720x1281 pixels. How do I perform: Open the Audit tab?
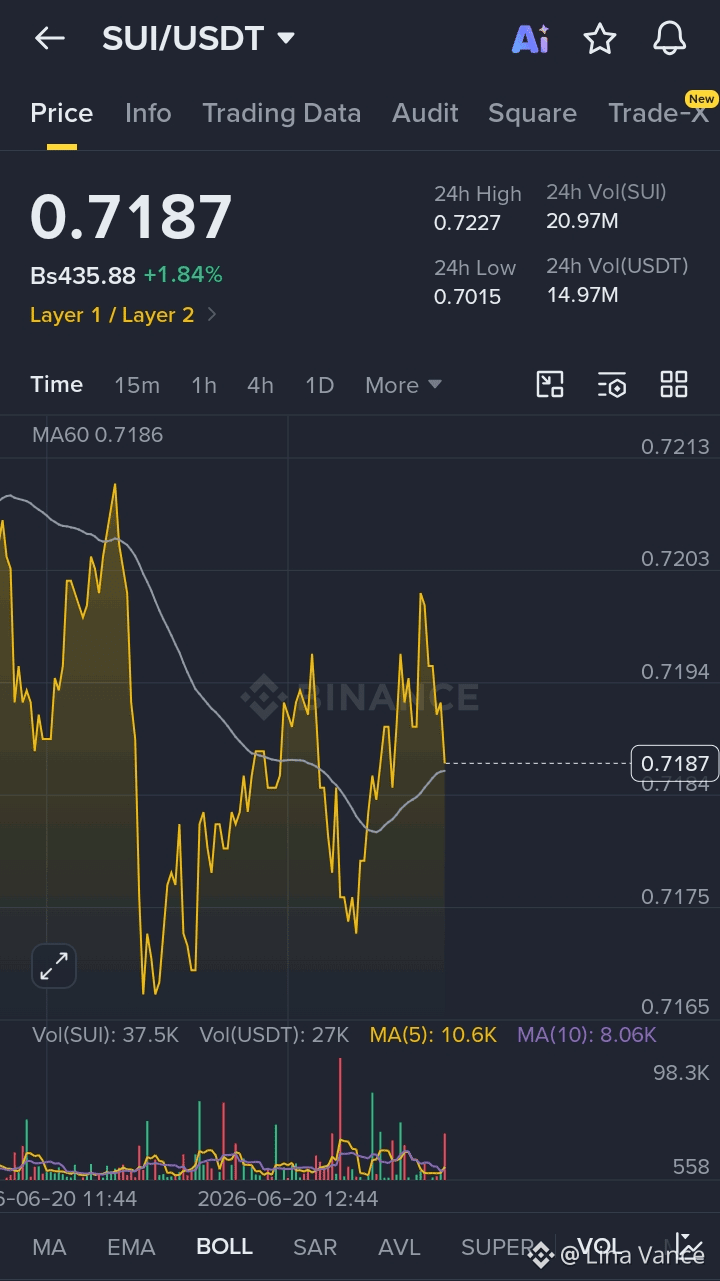click(425, 113)
